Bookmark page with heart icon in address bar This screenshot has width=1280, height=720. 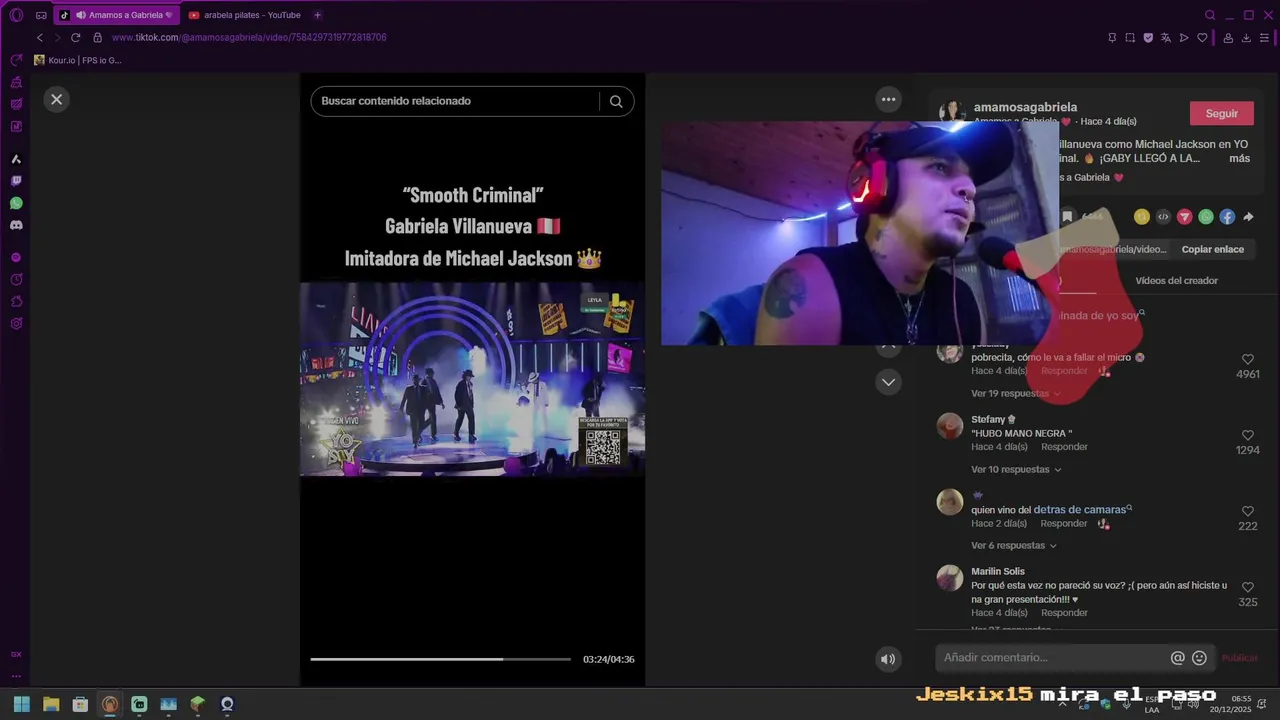coord(1202,38)
